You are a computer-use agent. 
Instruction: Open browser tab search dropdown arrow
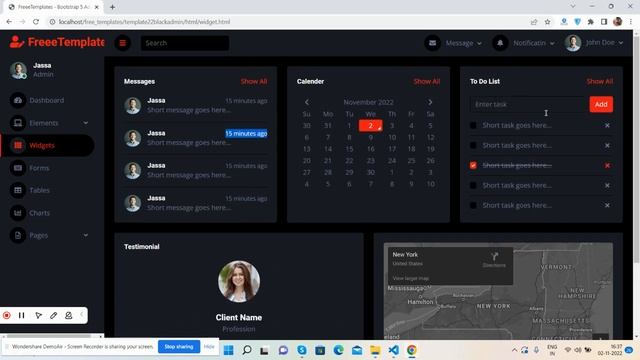tap(573, 7)
